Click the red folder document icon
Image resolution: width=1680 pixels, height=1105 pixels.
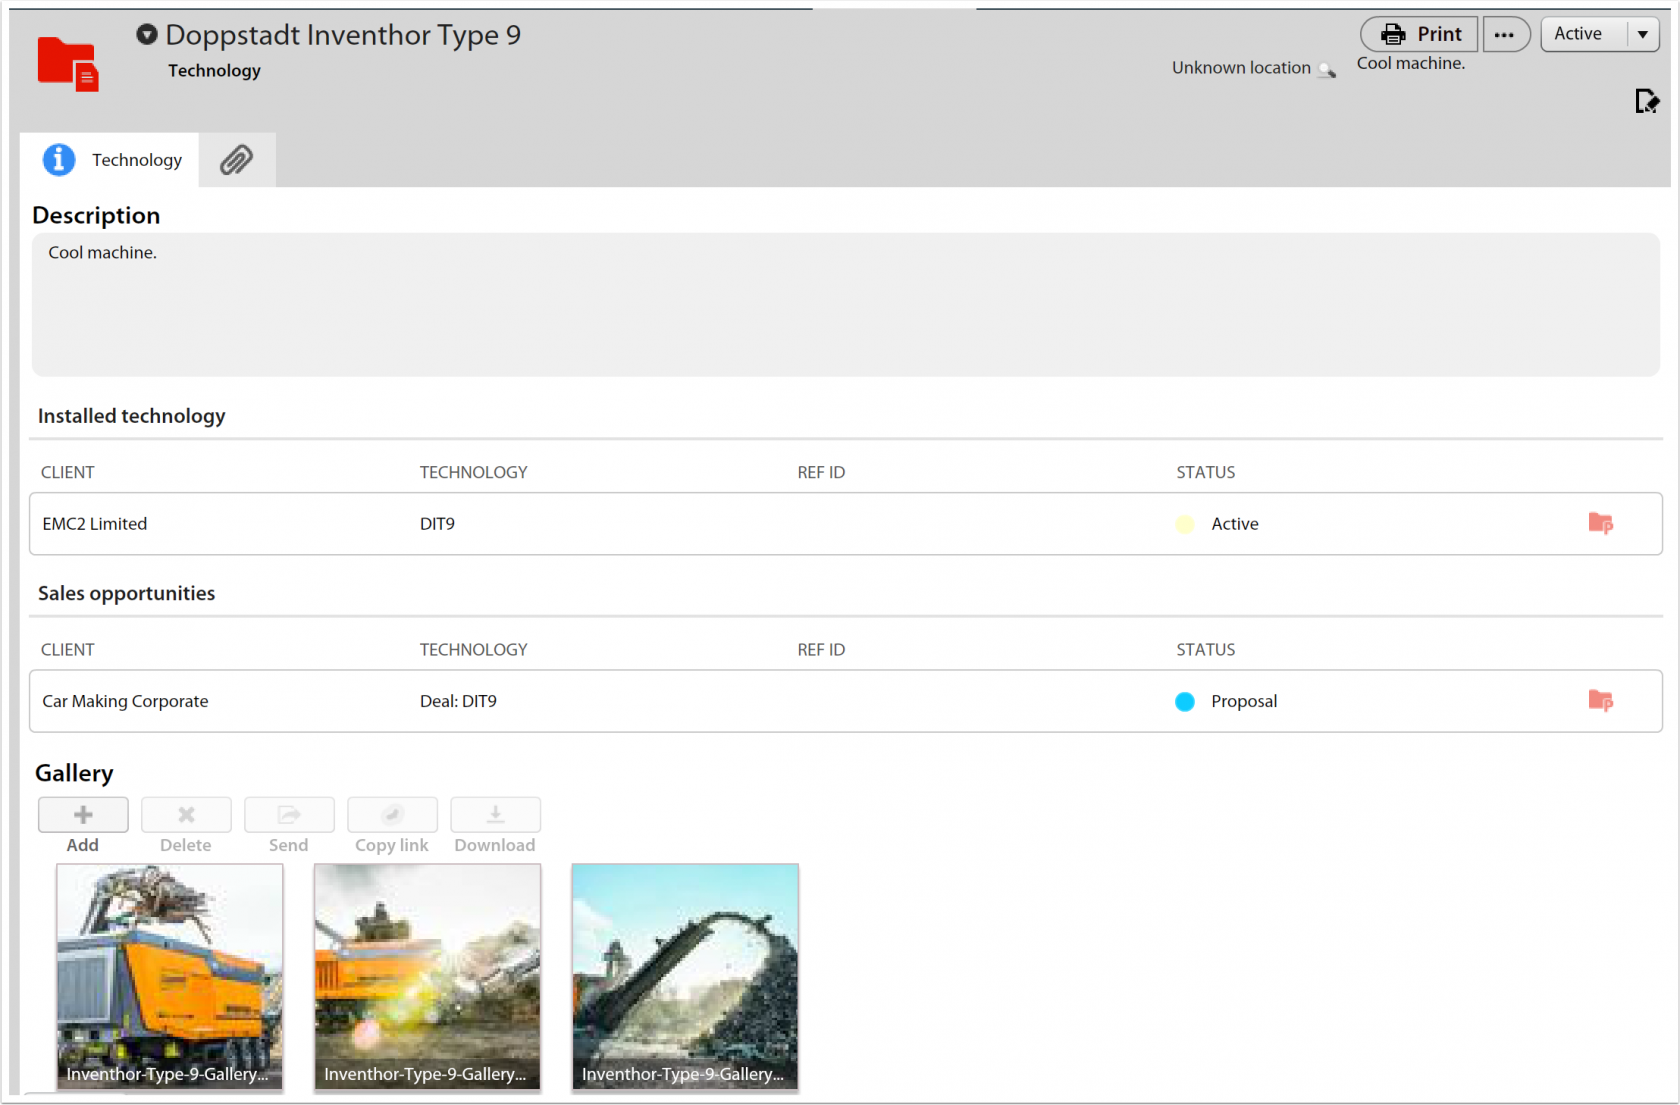click(x=68, y=64)
